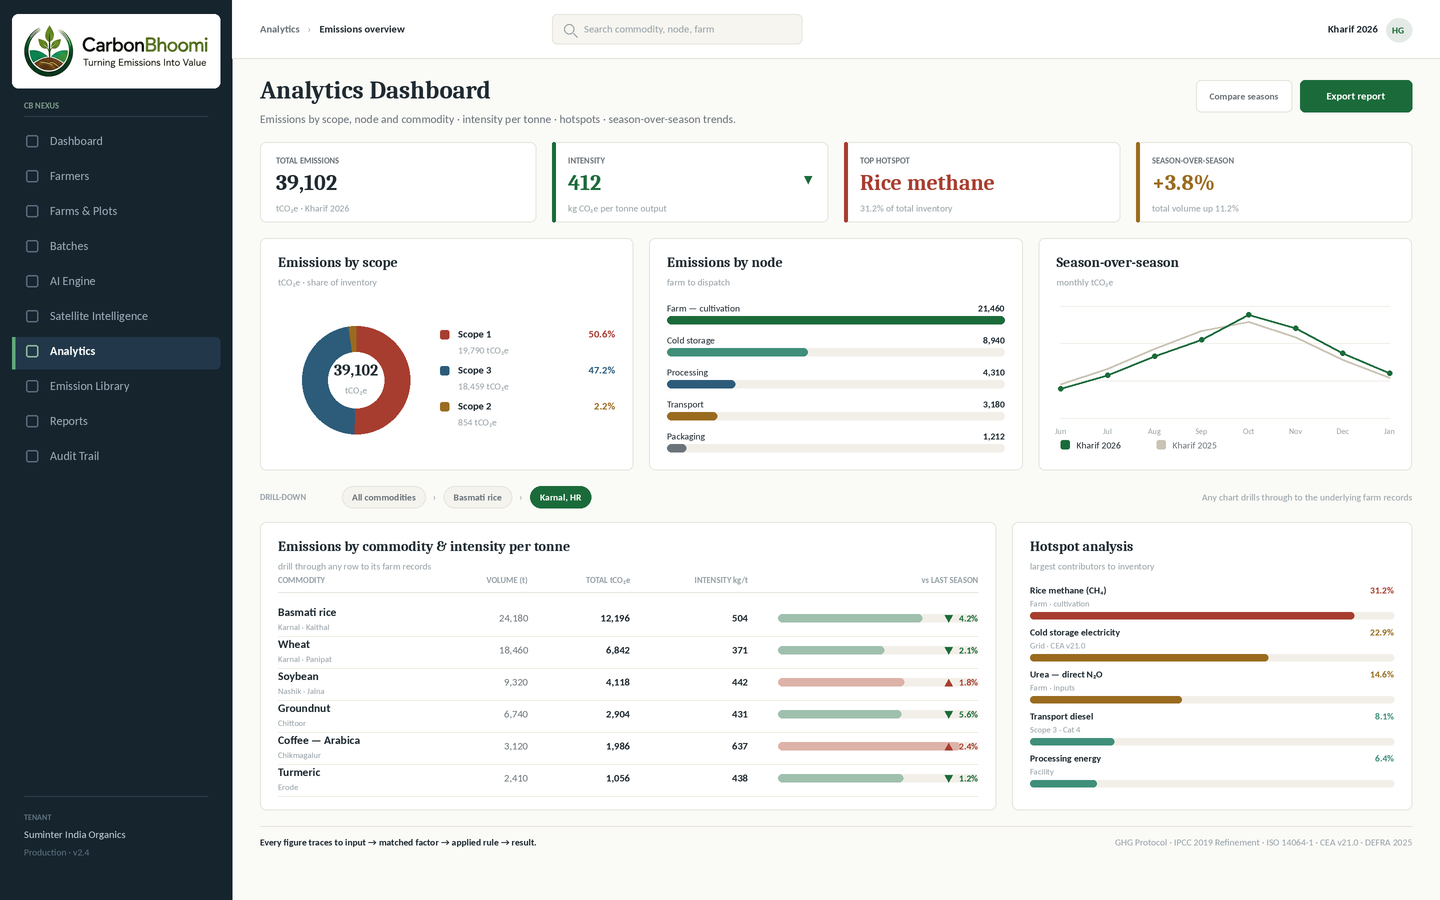This screenshot has height=900, width=1440.
Task: Open the Wheat commodity row
Action: coord(628,650)
